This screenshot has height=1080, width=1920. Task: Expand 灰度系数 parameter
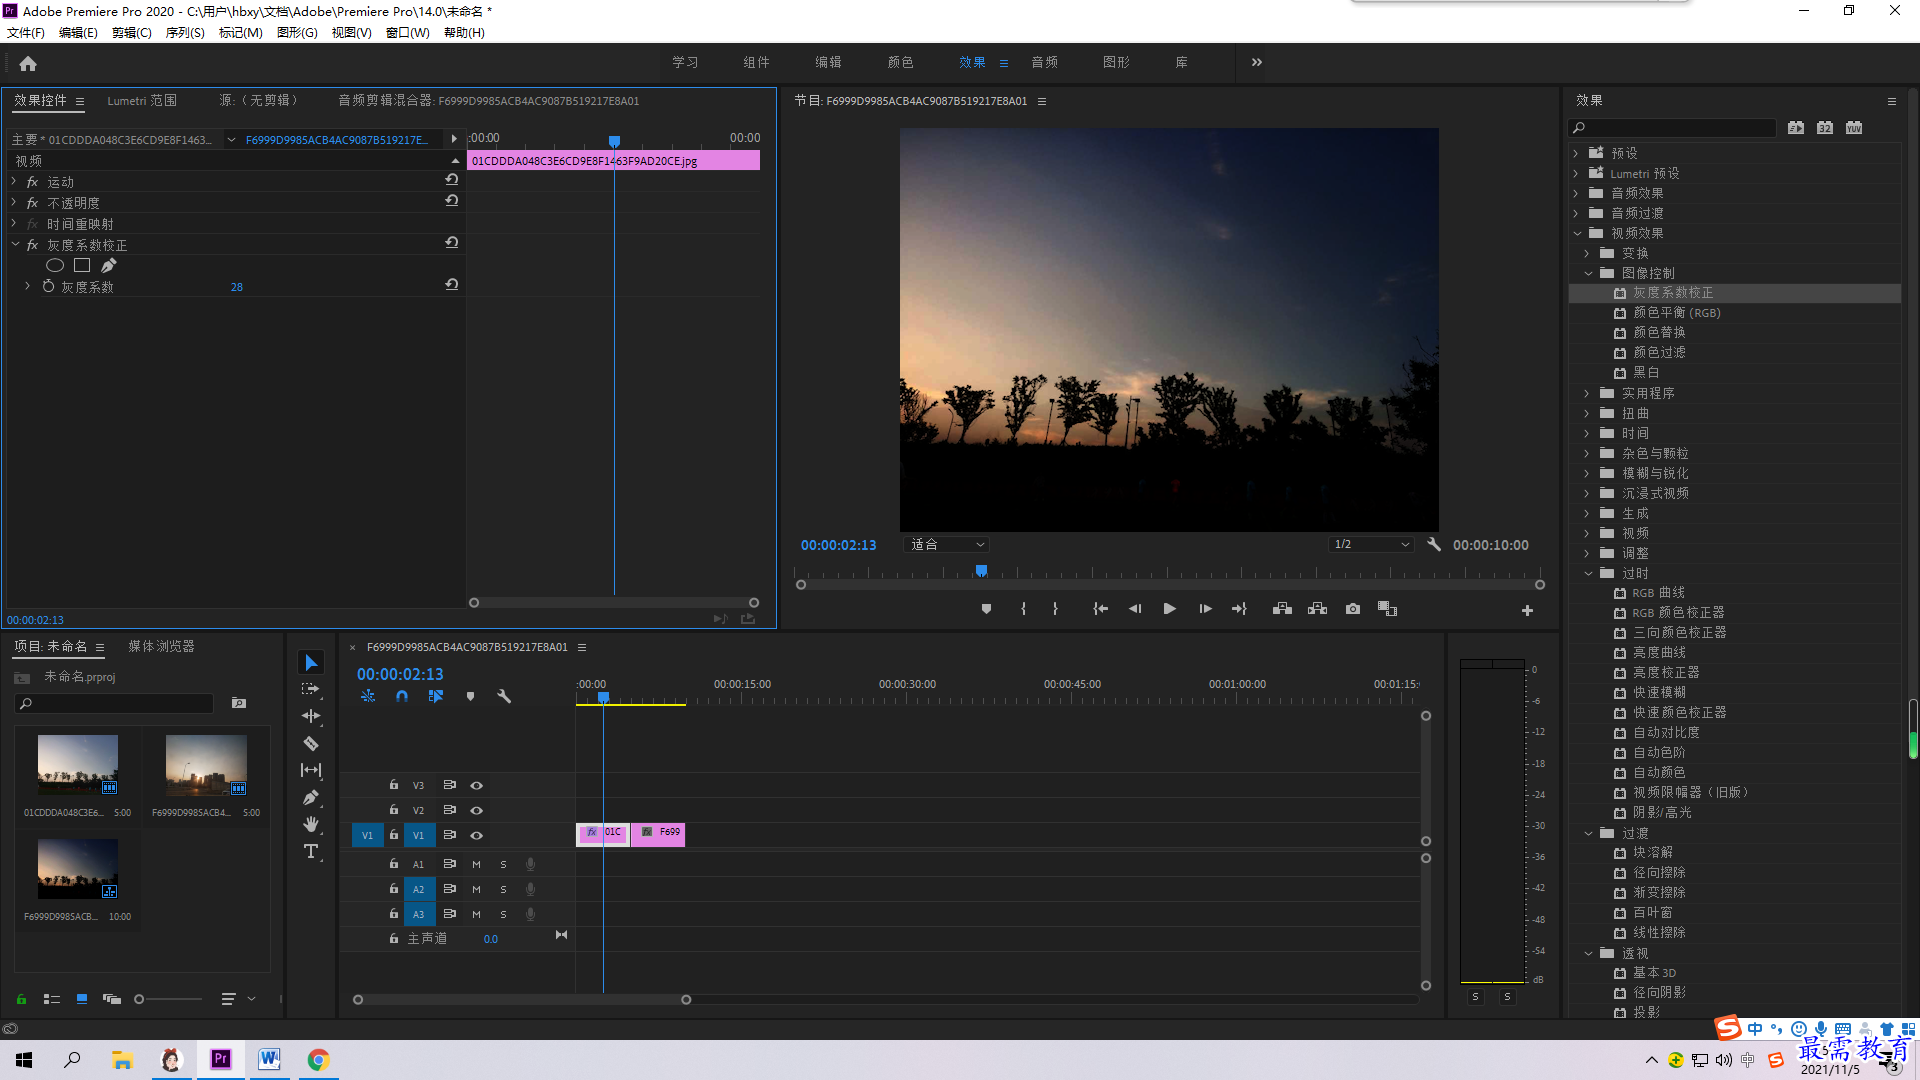(27, 286)
